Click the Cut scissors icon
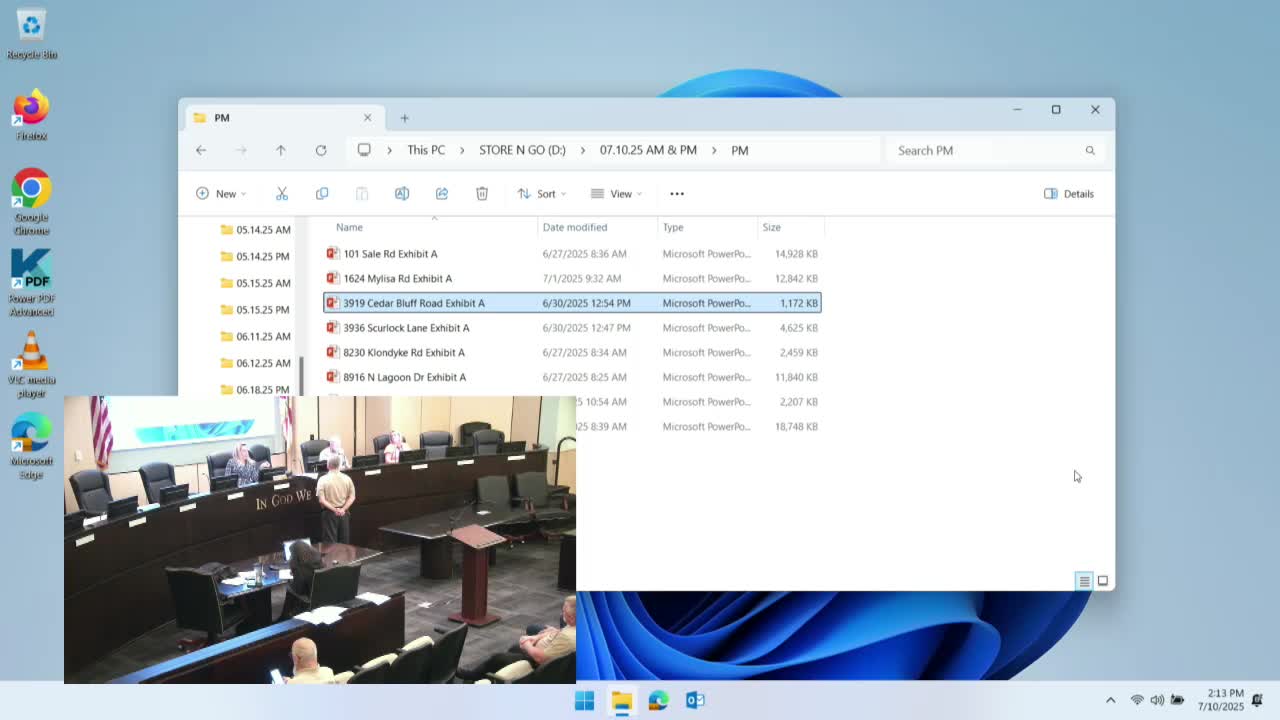Image resolution: width=1280 pixels, height=720 pixels. point(282,193)
